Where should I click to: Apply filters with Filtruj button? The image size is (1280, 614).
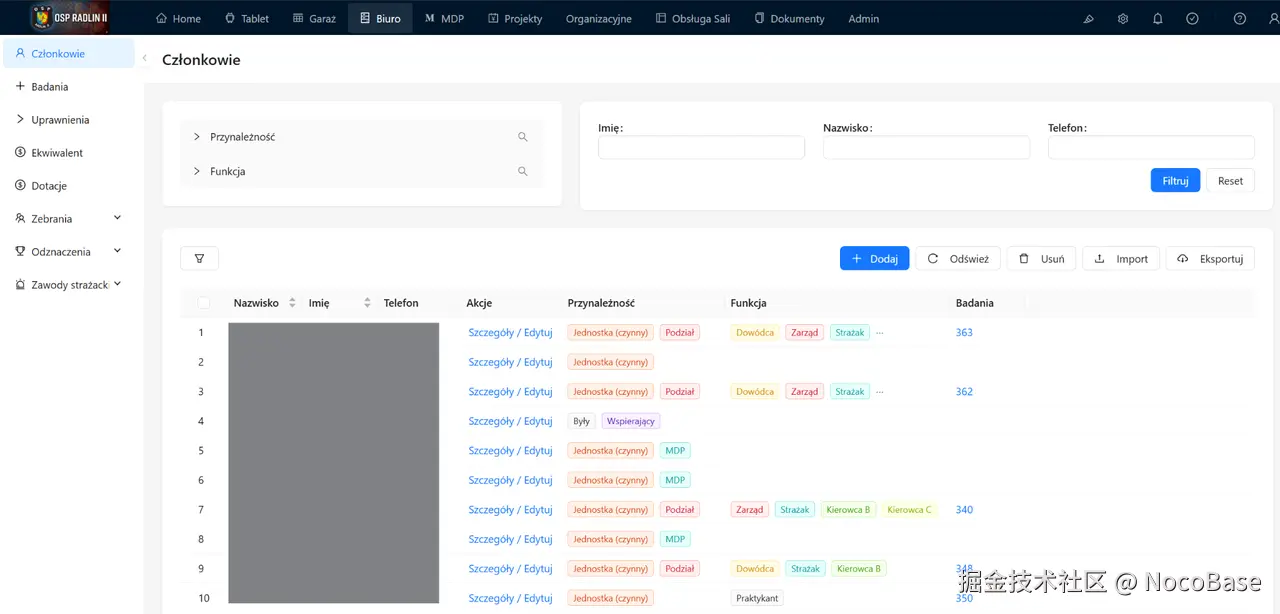(x=1175, y=180)
